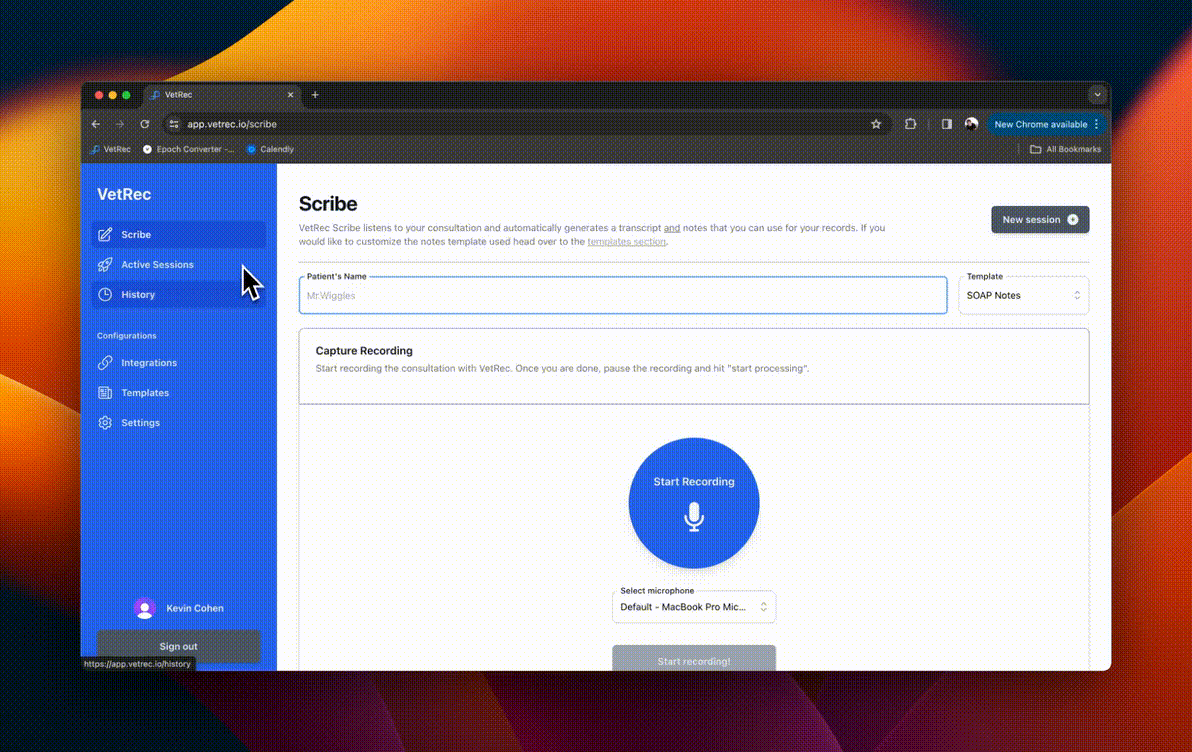Viewport: 1192px width, 752px height.
Task: Click the site info icon in address bar
Action: tap(174, 124)
